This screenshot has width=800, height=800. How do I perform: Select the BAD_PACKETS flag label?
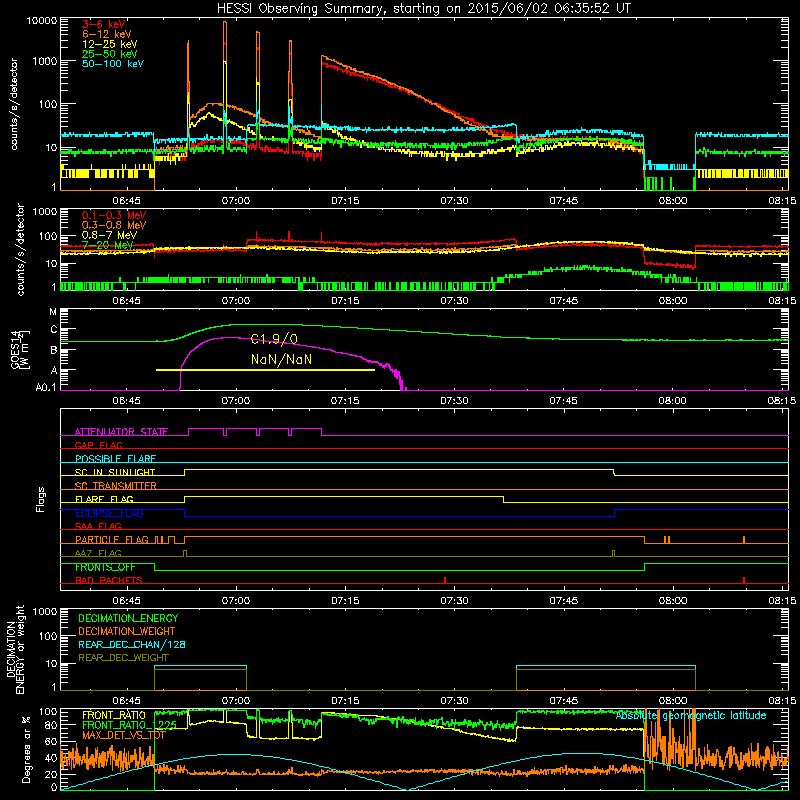coord(109,580)
